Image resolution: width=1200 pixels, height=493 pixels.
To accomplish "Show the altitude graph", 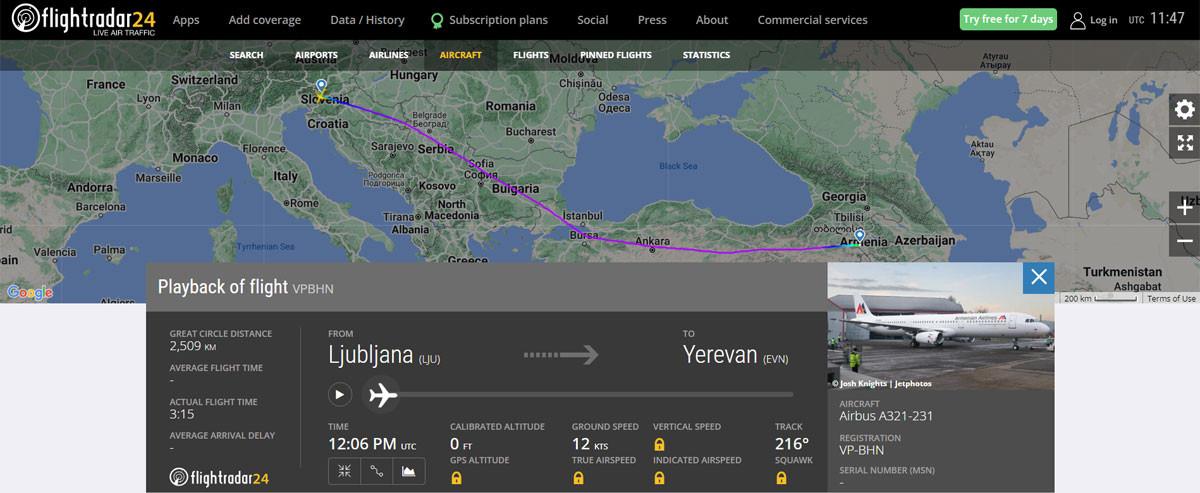I will click(409, 471).
